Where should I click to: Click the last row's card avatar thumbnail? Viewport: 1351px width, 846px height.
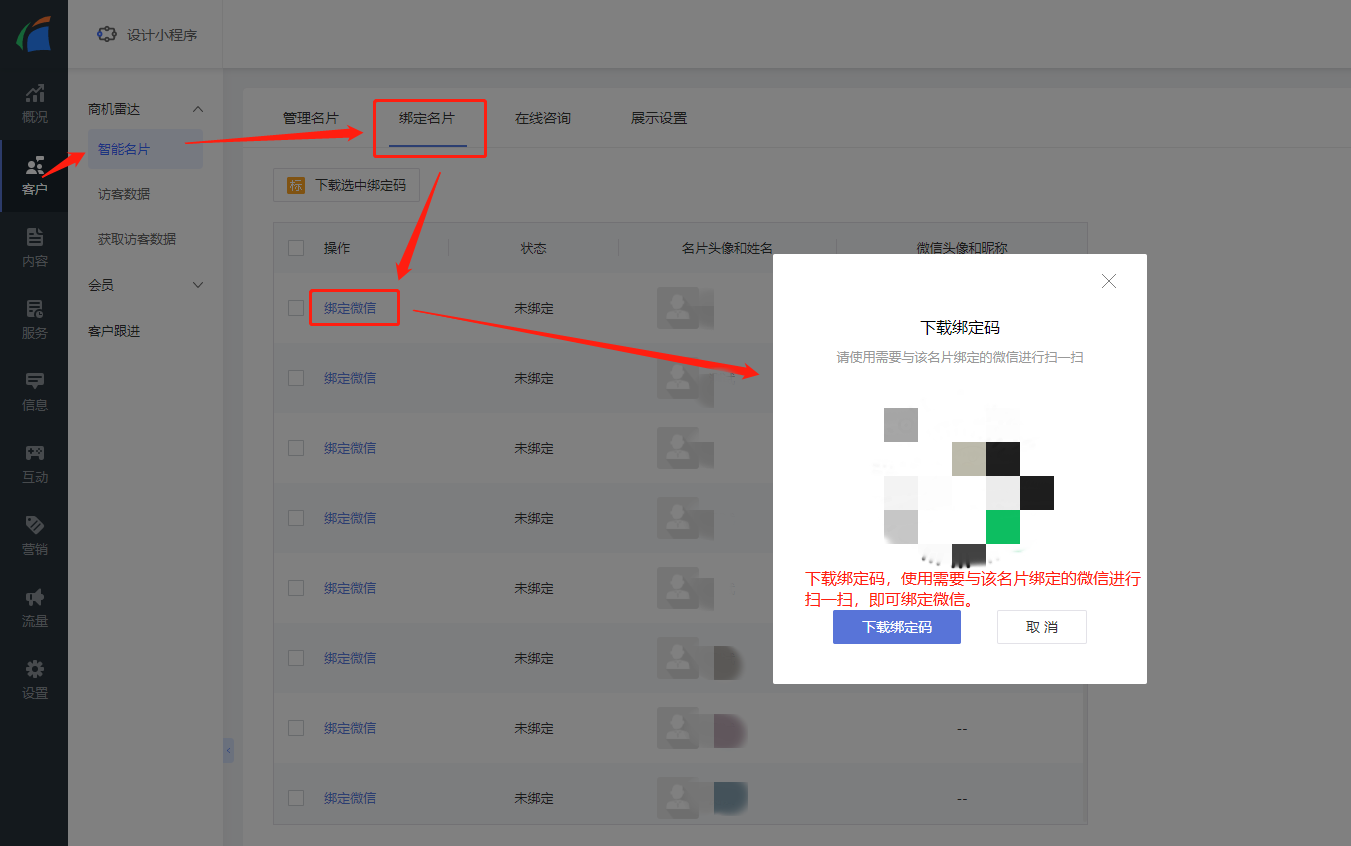click(x=678, y=798)
